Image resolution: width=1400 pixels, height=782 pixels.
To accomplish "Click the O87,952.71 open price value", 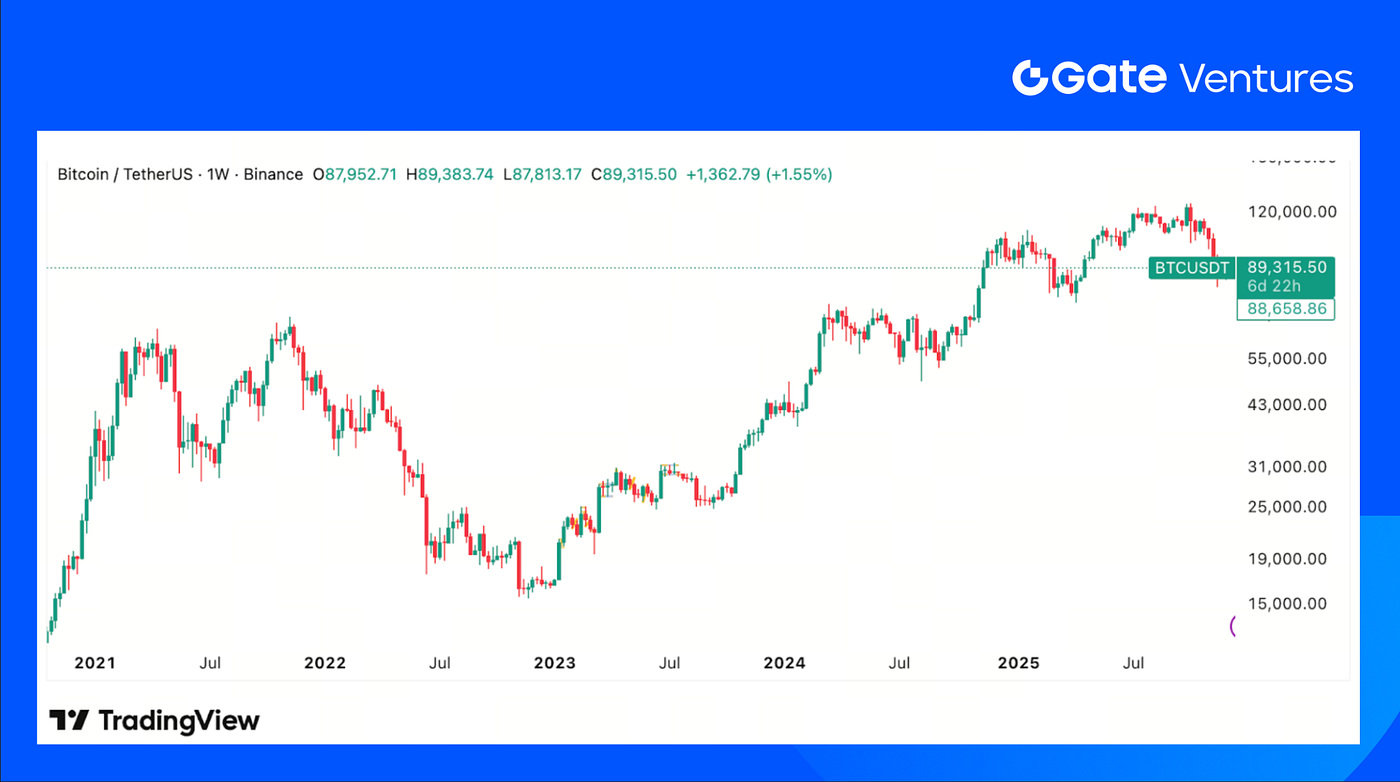I will 355,174.
